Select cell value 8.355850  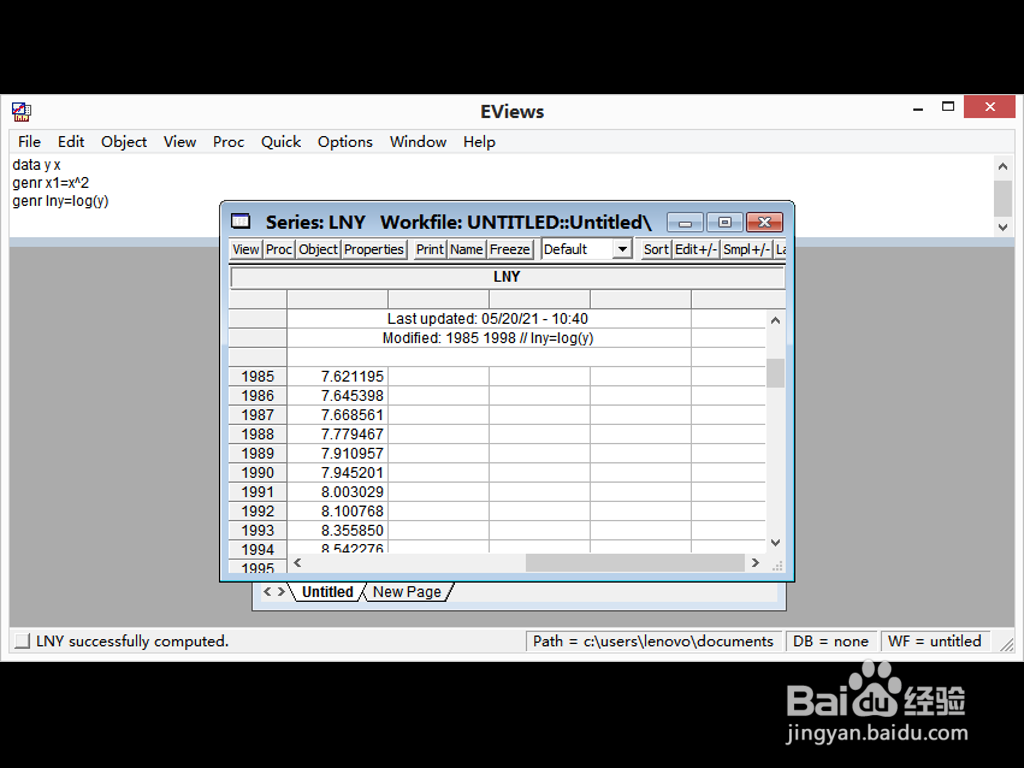(x=338, y=531)
